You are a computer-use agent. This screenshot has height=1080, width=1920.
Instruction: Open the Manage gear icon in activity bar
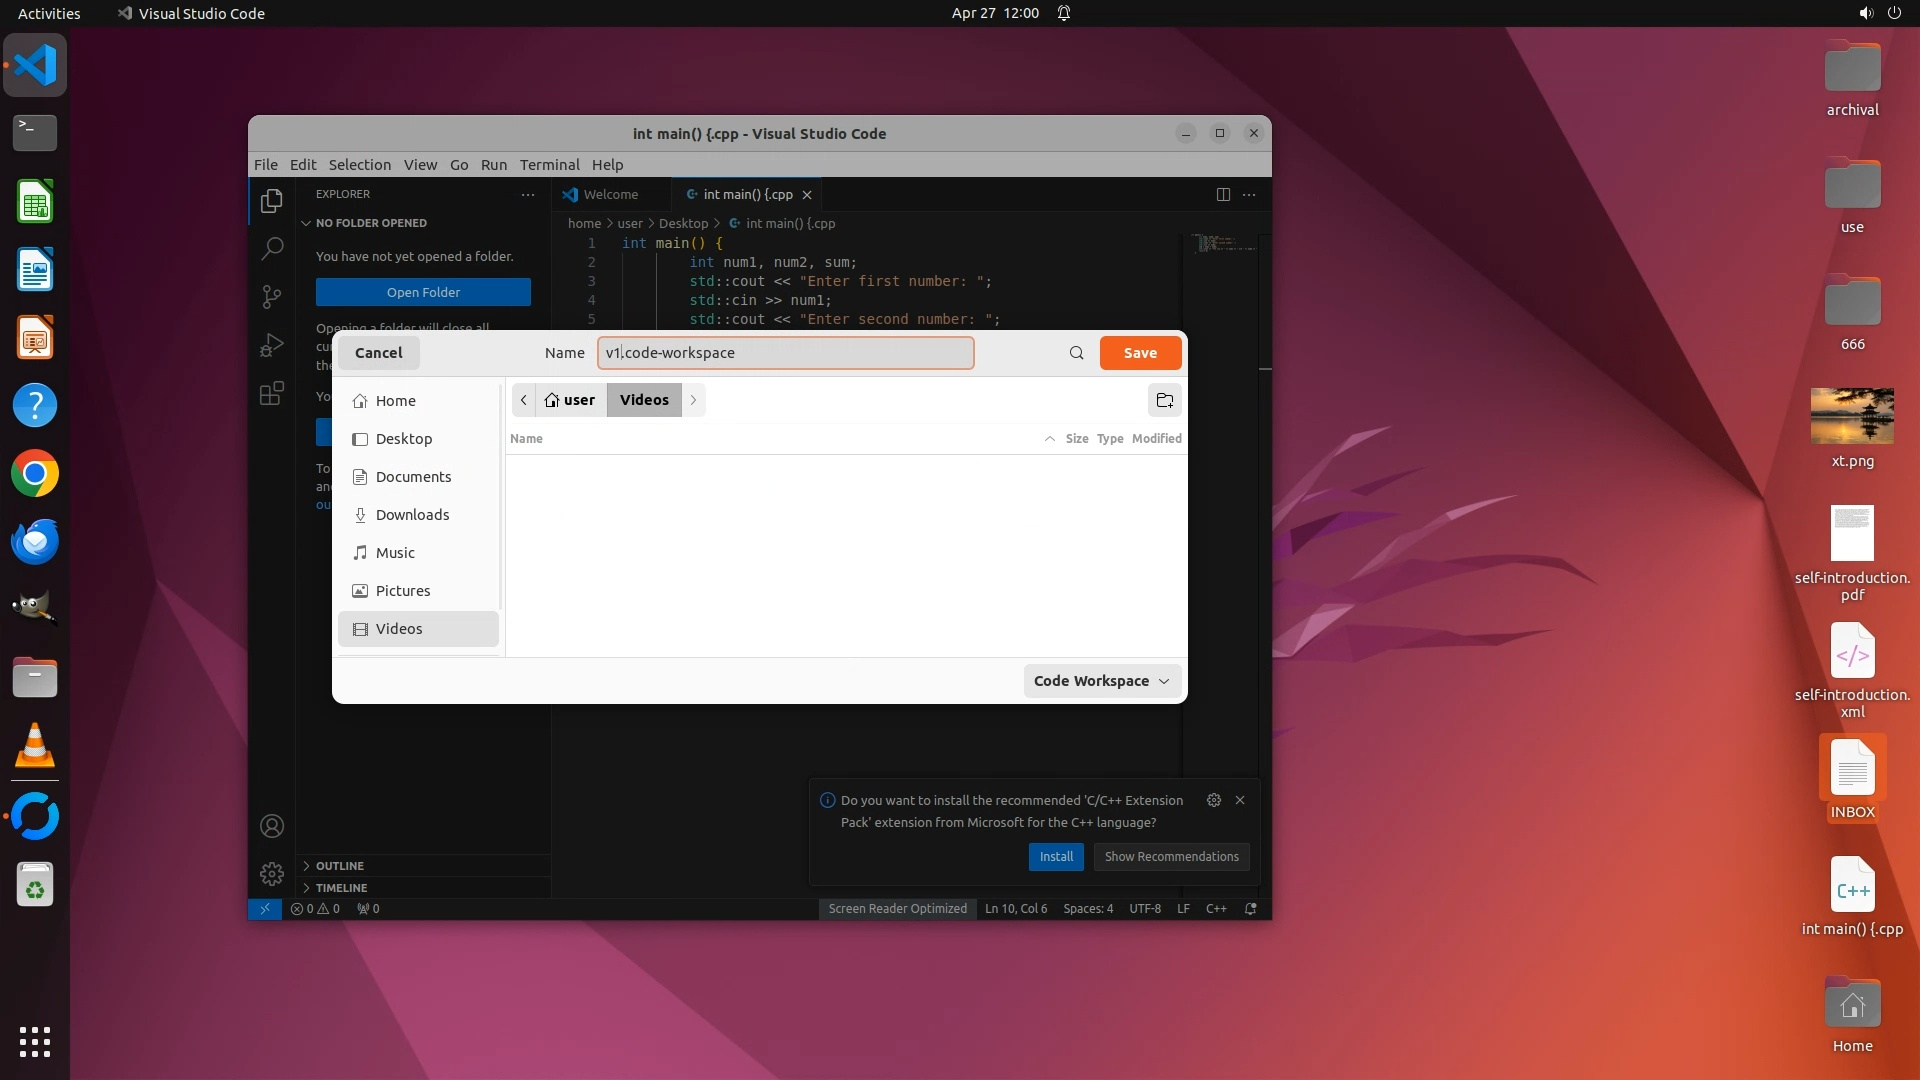coord(272,874)
